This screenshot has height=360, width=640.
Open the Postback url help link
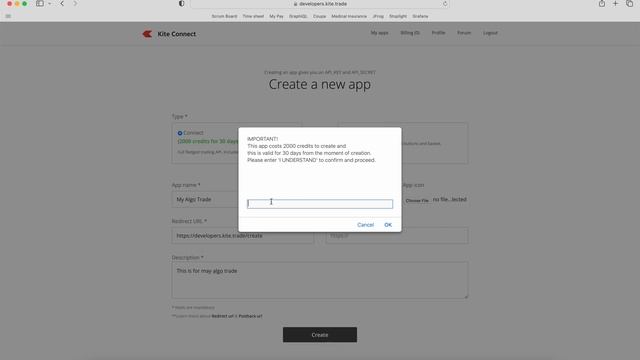click(250, 316)
